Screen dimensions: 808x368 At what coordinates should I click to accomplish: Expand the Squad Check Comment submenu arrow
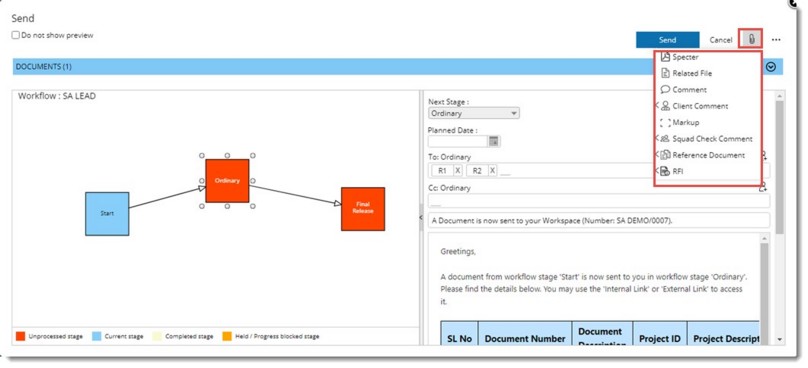pos(657,139)
